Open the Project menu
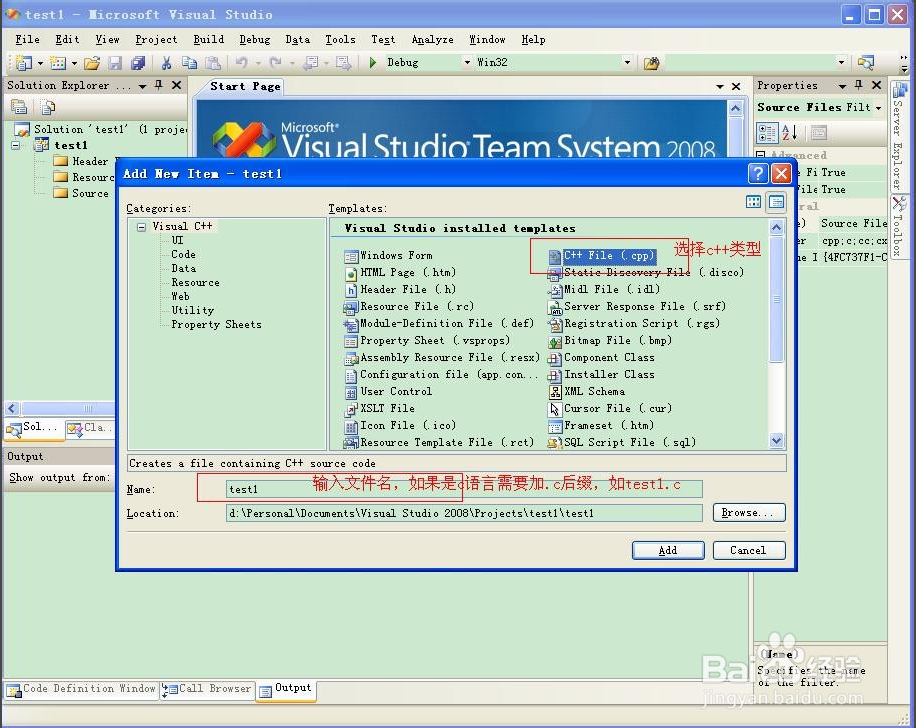 (156, 39)
